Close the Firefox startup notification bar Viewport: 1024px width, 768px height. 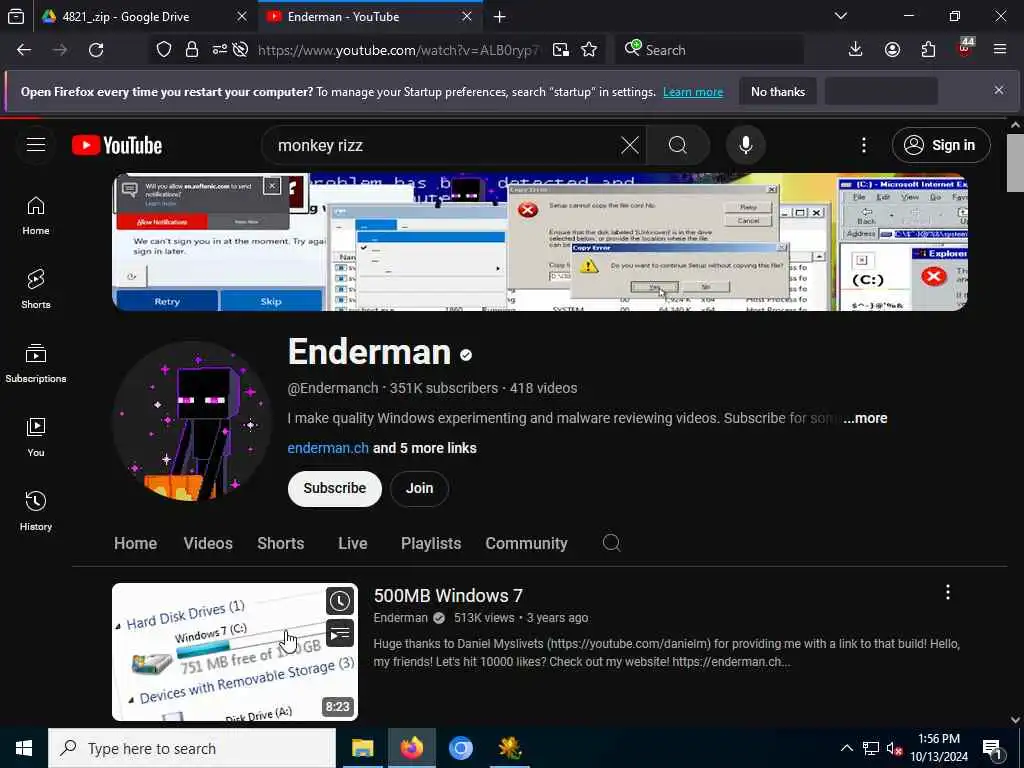coord(999,90)
